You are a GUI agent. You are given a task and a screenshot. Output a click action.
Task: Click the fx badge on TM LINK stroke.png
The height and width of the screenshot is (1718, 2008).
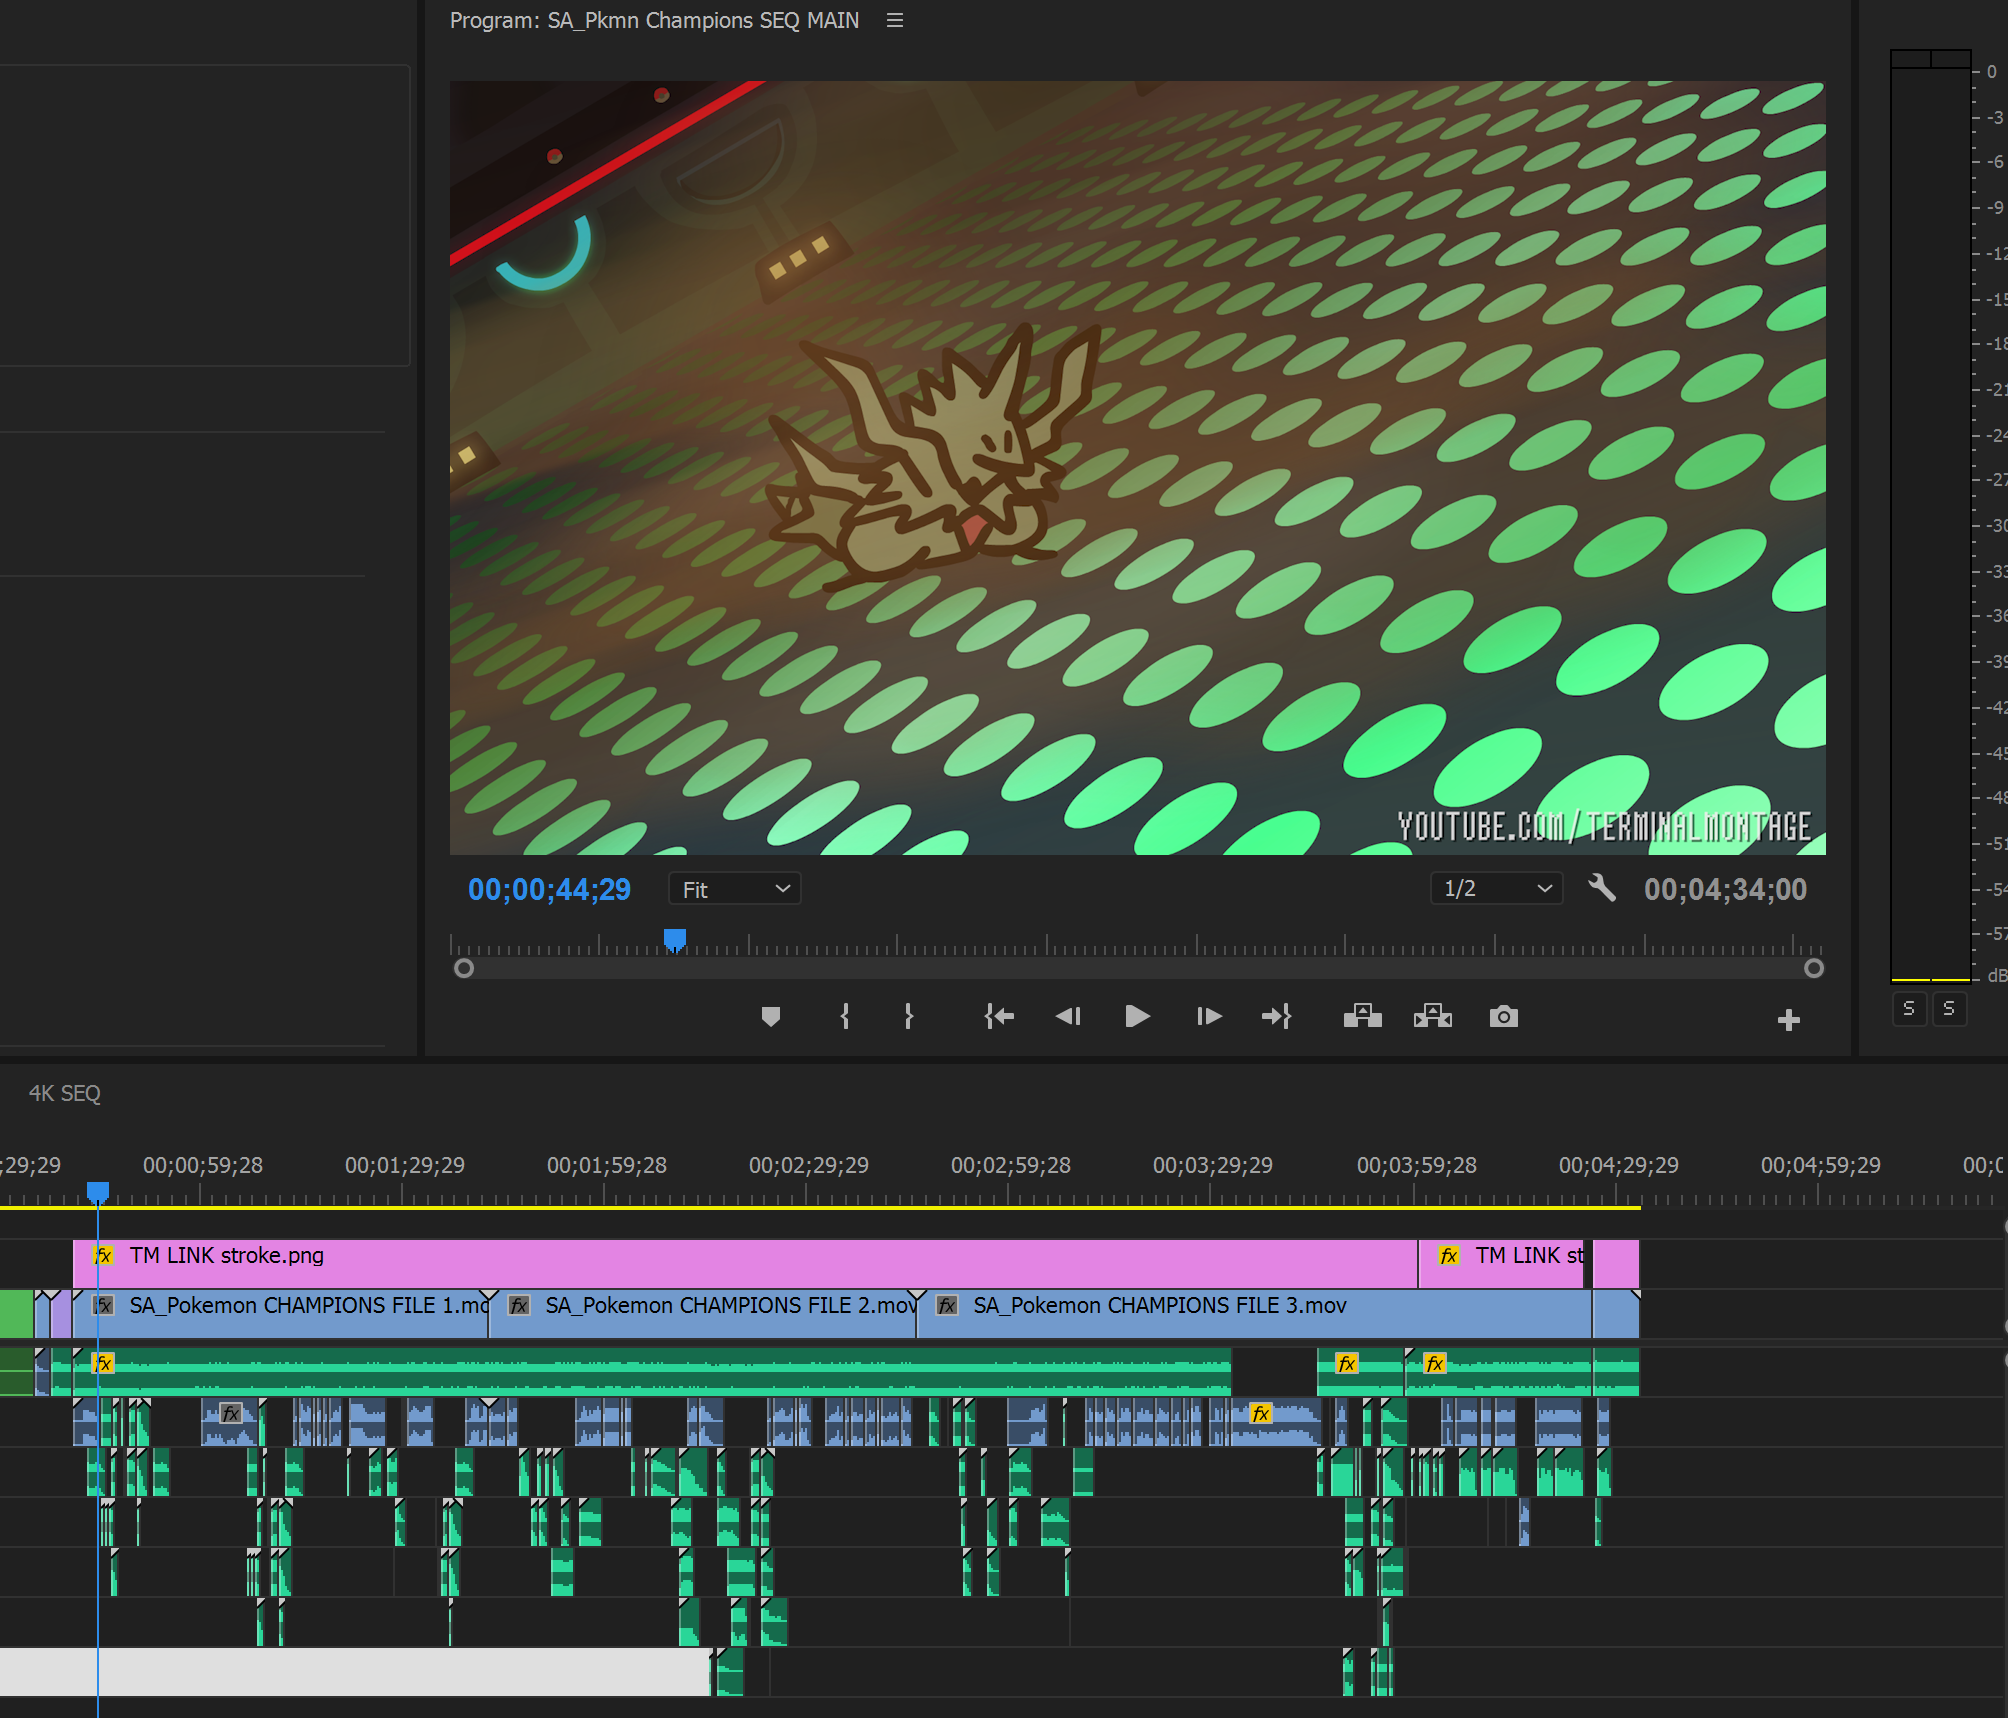[x=103, y=1255]
